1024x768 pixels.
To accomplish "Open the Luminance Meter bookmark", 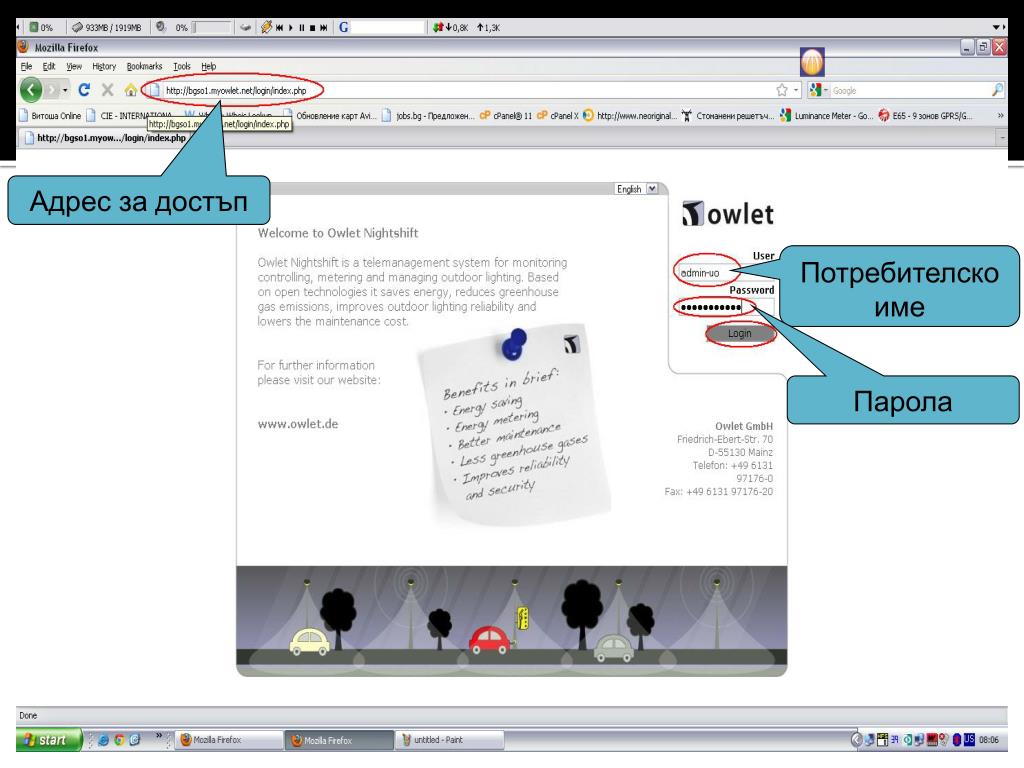I will [827, 116].
